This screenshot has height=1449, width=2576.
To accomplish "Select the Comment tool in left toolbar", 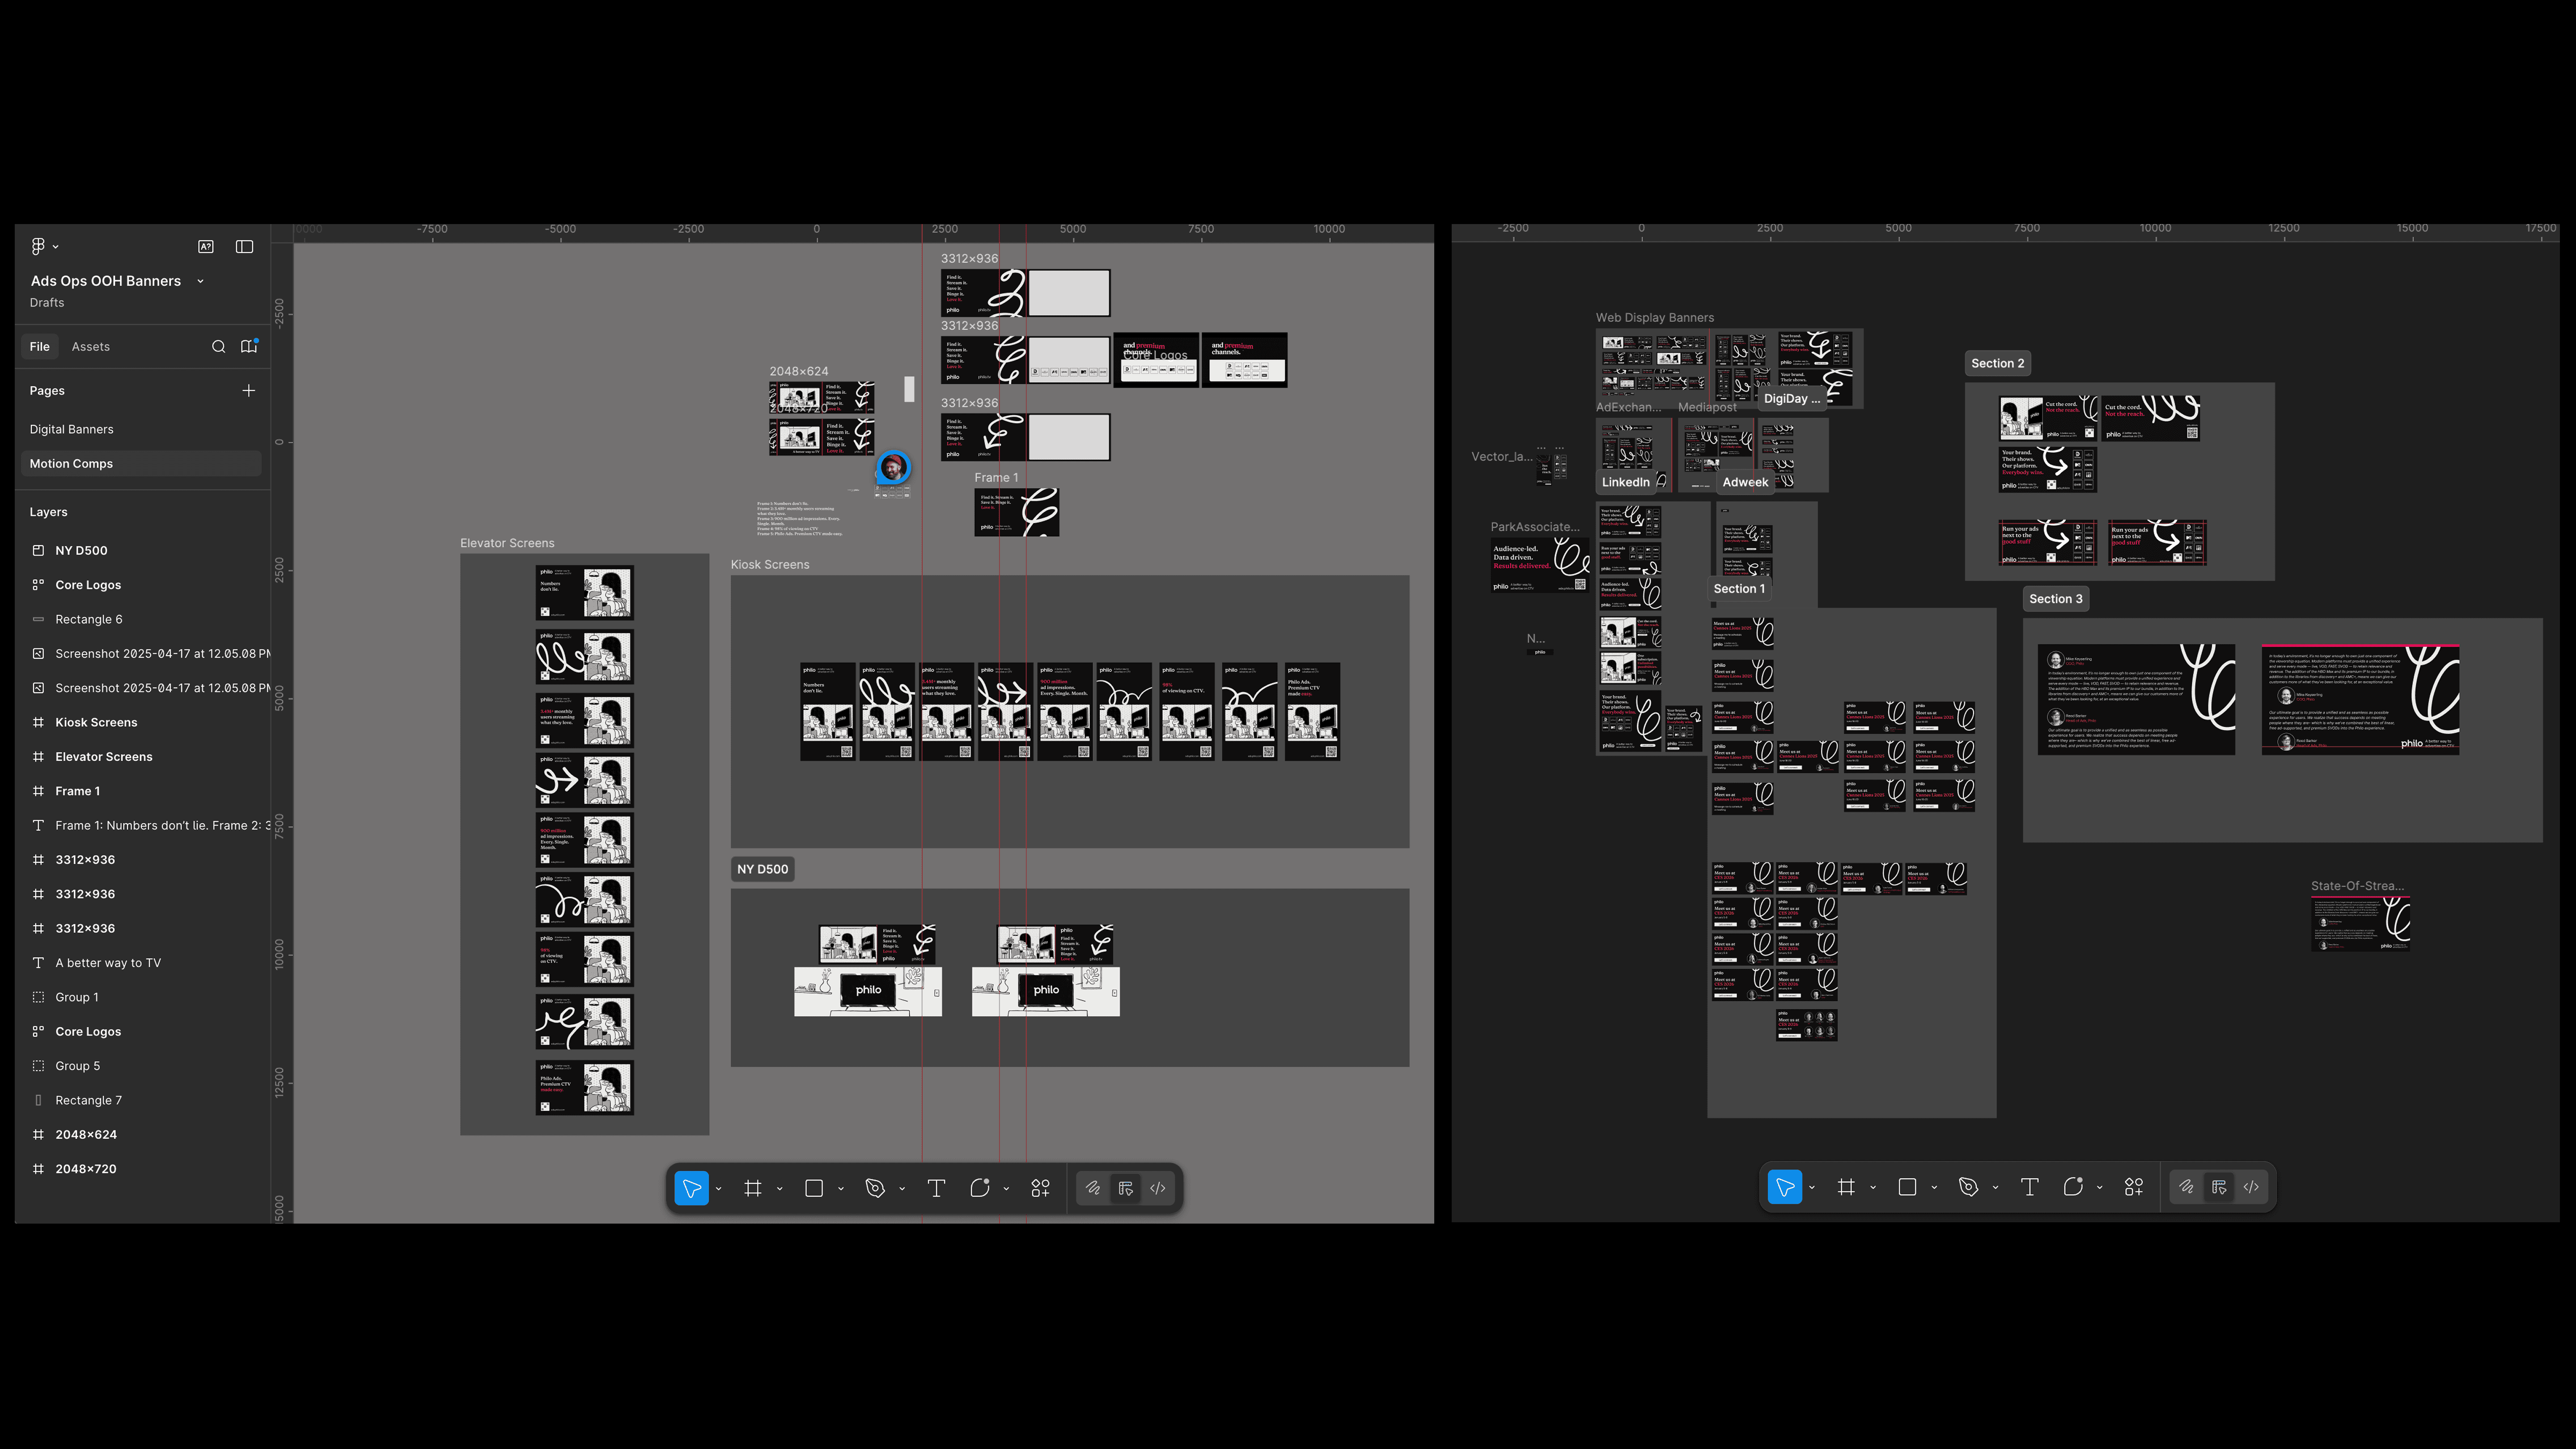I will pyautogui.click(x=980, y=1188).
